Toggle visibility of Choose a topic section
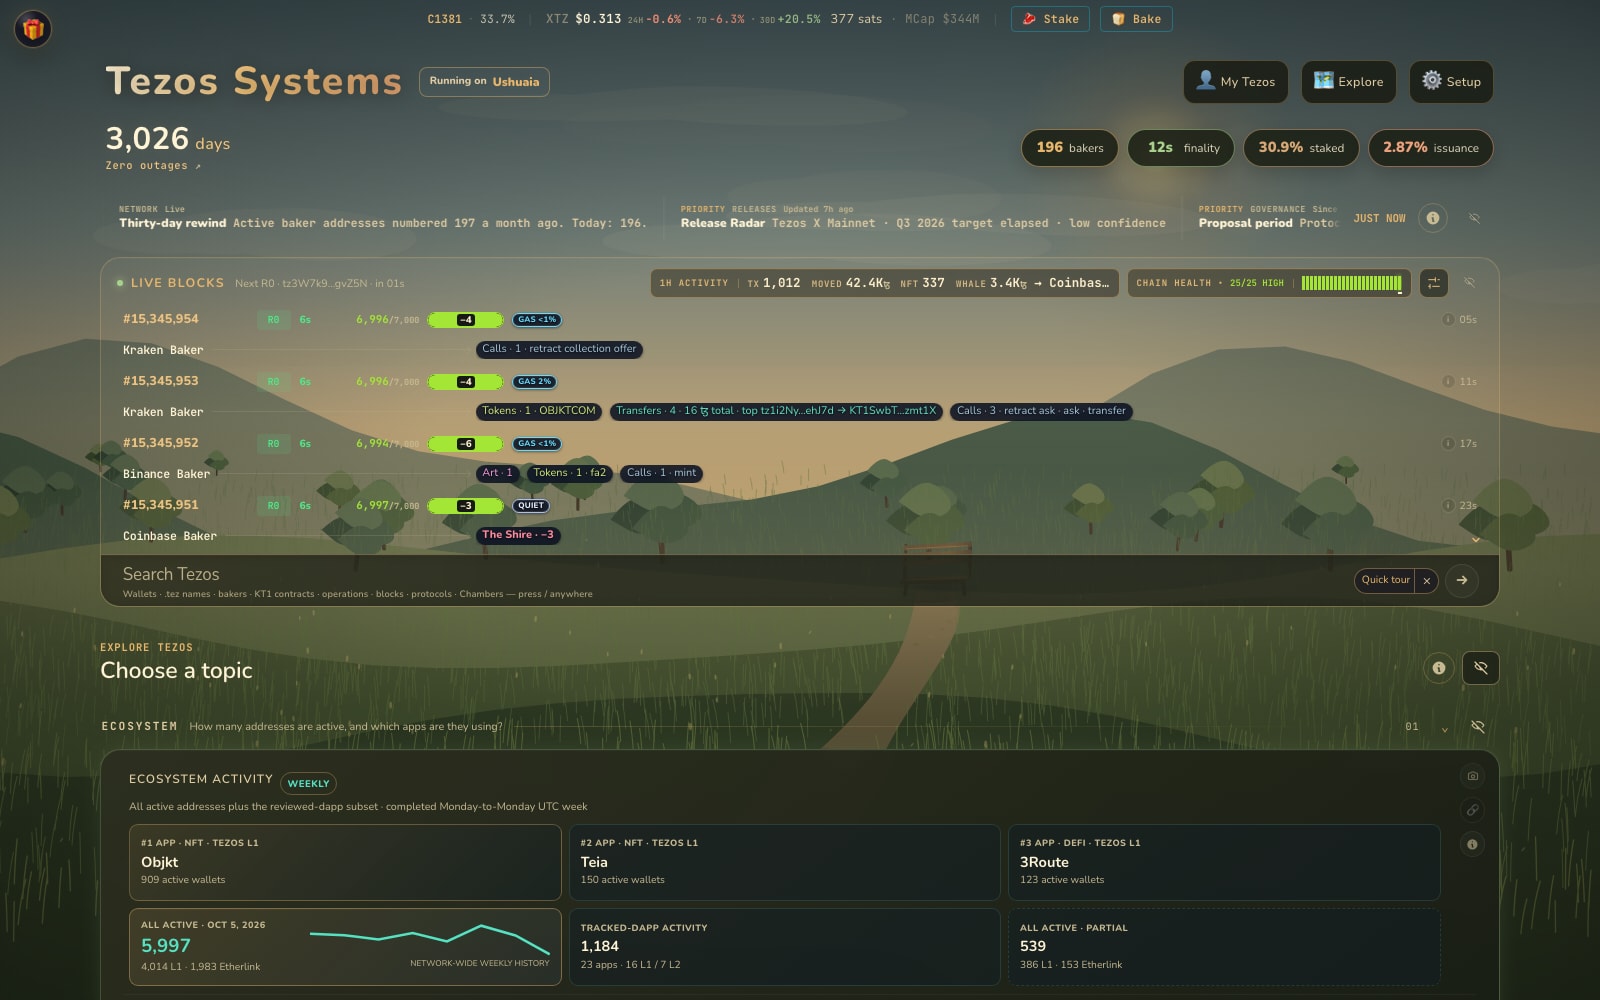 point(1481,668)
